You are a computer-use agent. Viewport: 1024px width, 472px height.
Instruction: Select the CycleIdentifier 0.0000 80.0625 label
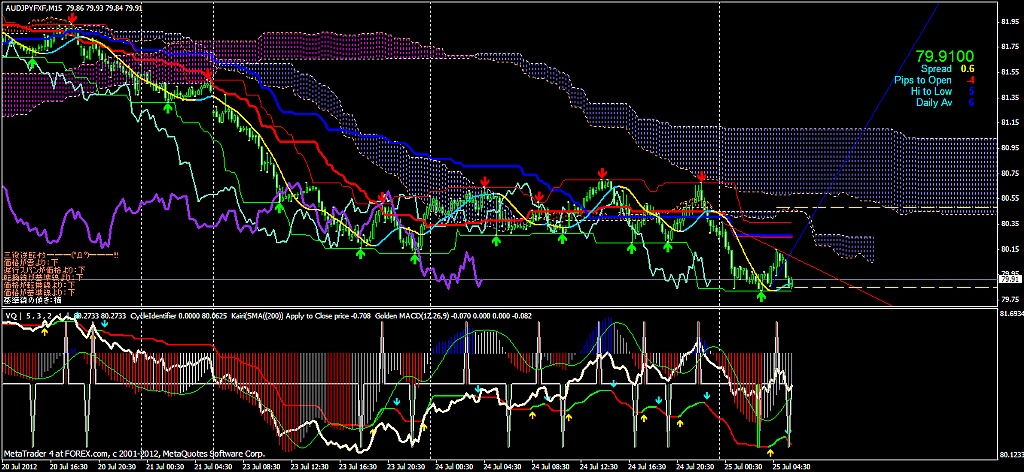178,316
